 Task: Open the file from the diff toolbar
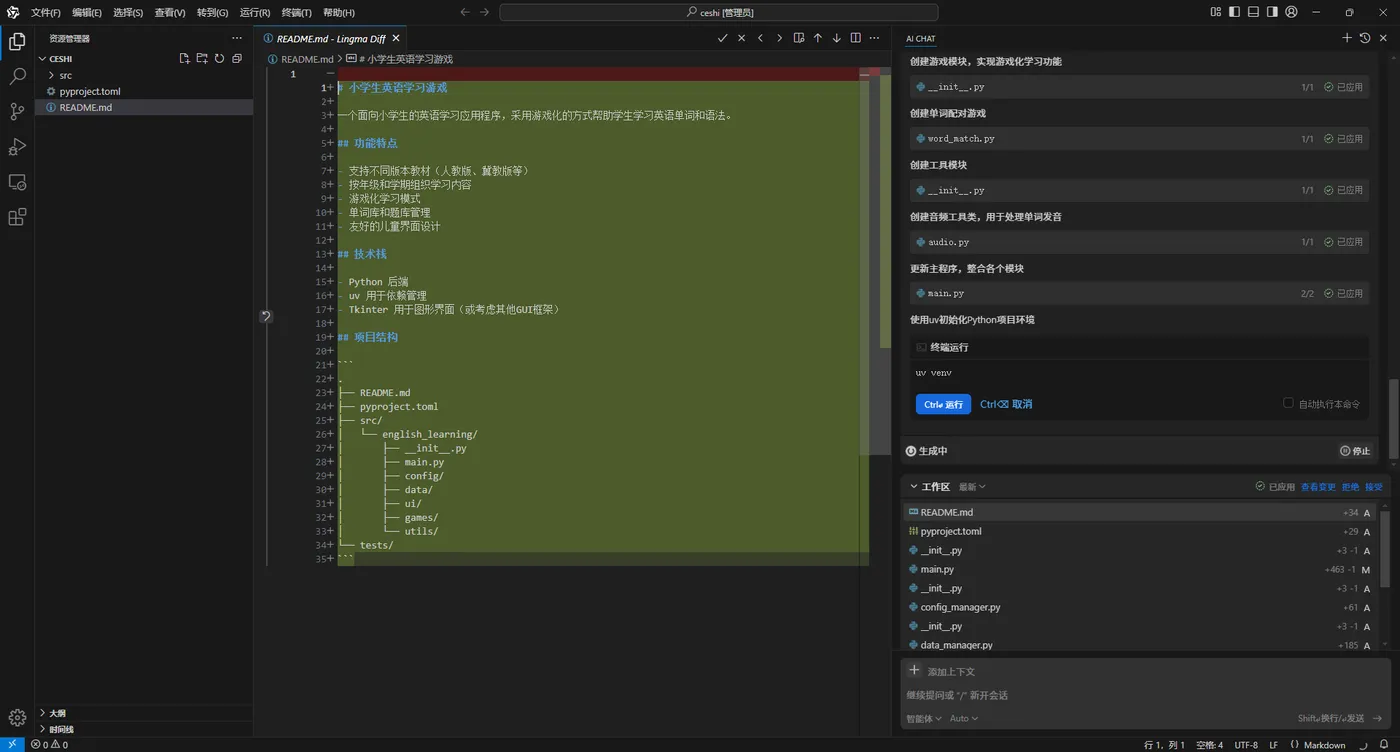[798, 38]
